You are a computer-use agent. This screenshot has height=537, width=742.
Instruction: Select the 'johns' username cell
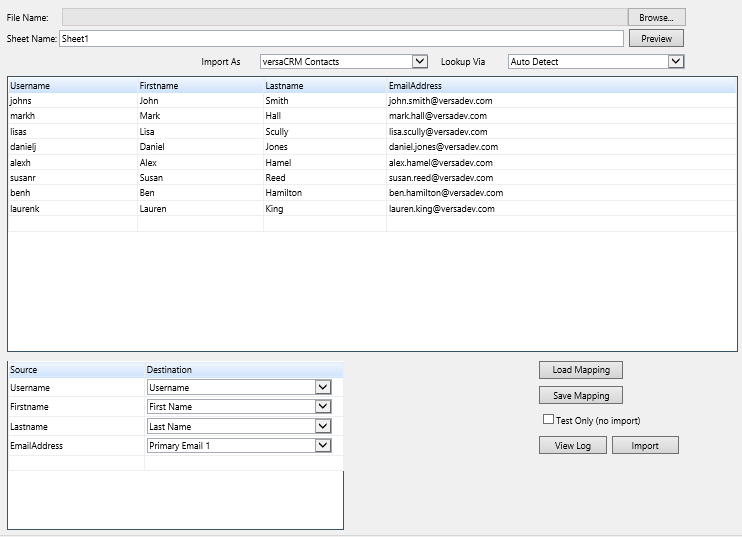(73, 101)
